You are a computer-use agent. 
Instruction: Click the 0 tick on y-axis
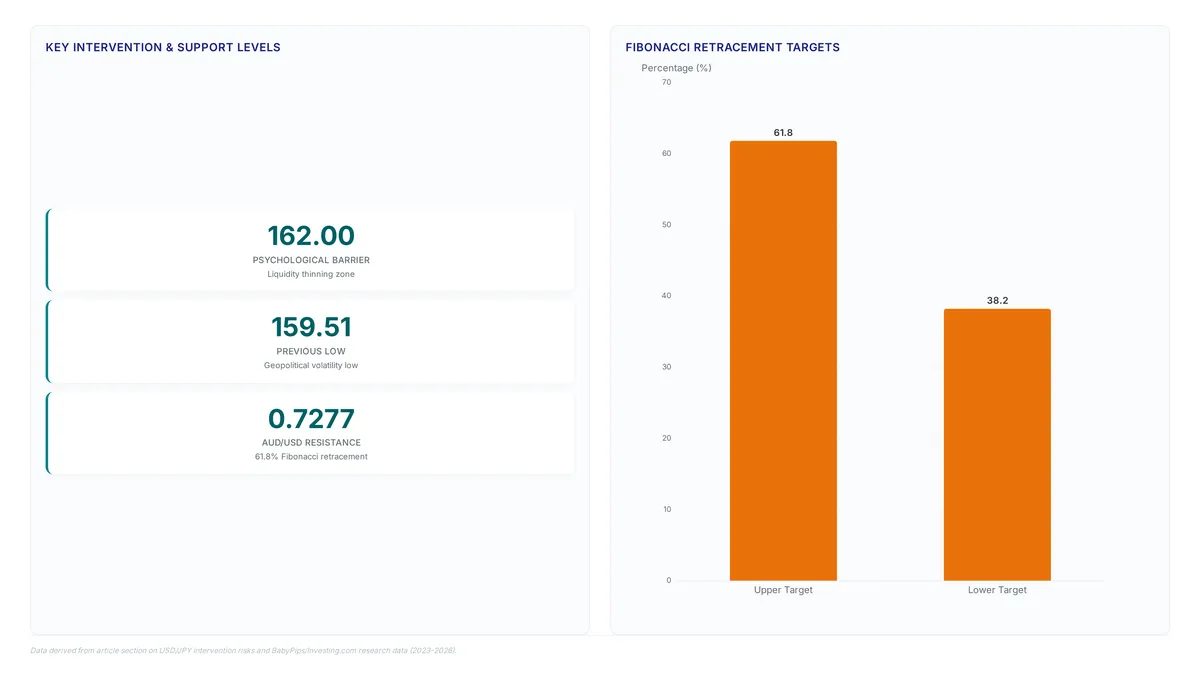tap(669, 580)
